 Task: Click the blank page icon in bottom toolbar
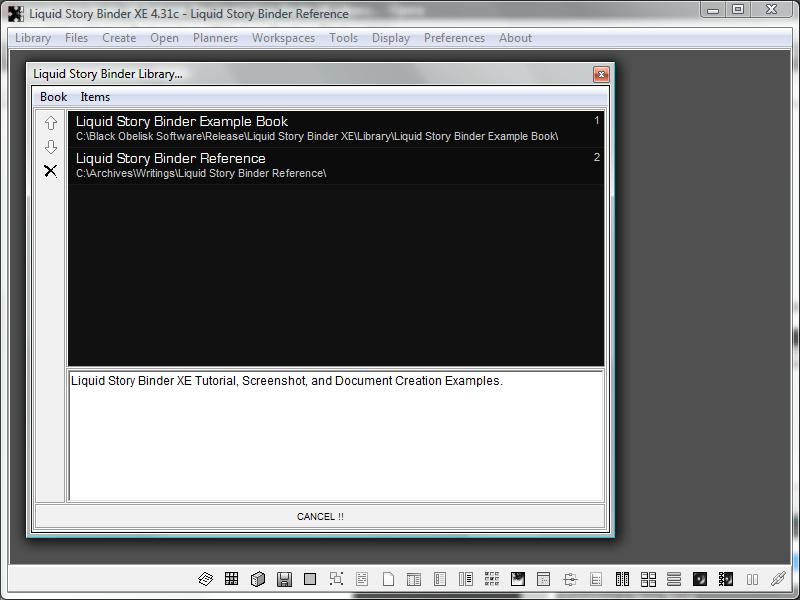(x=388, y=579)
